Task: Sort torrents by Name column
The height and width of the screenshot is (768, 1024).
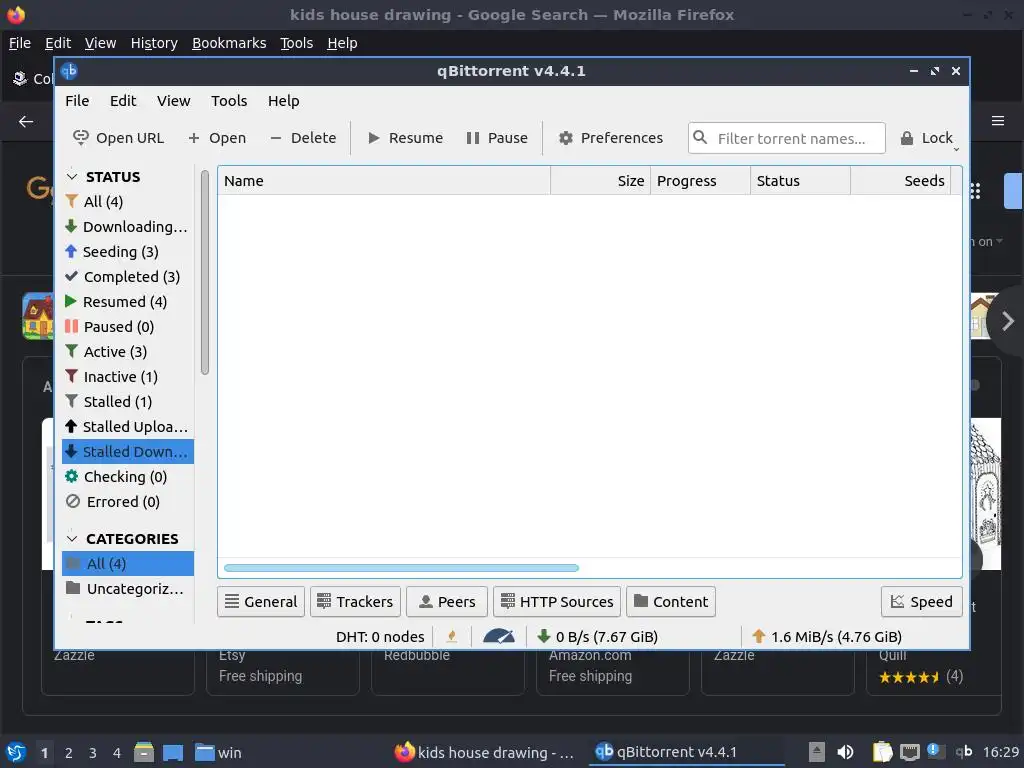Action: click(384, 181)
